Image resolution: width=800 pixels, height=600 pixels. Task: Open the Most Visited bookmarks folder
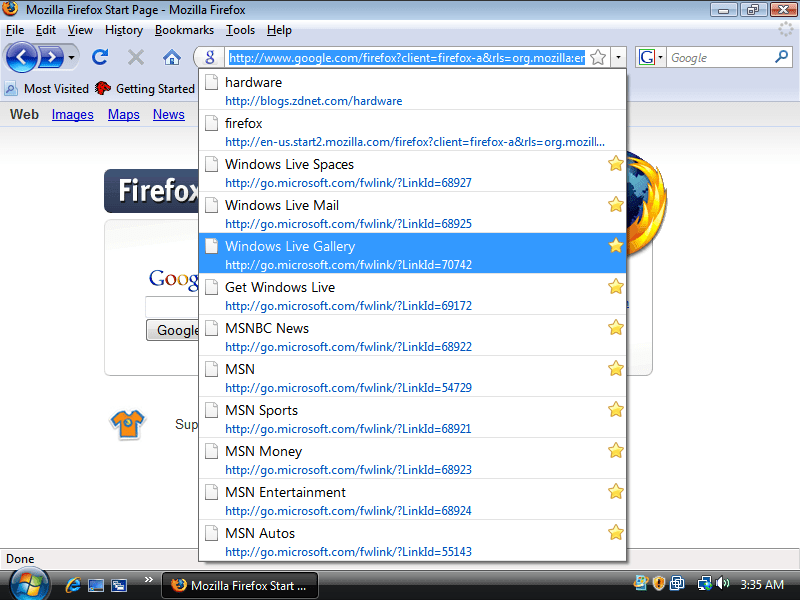[x=46, y=89]
